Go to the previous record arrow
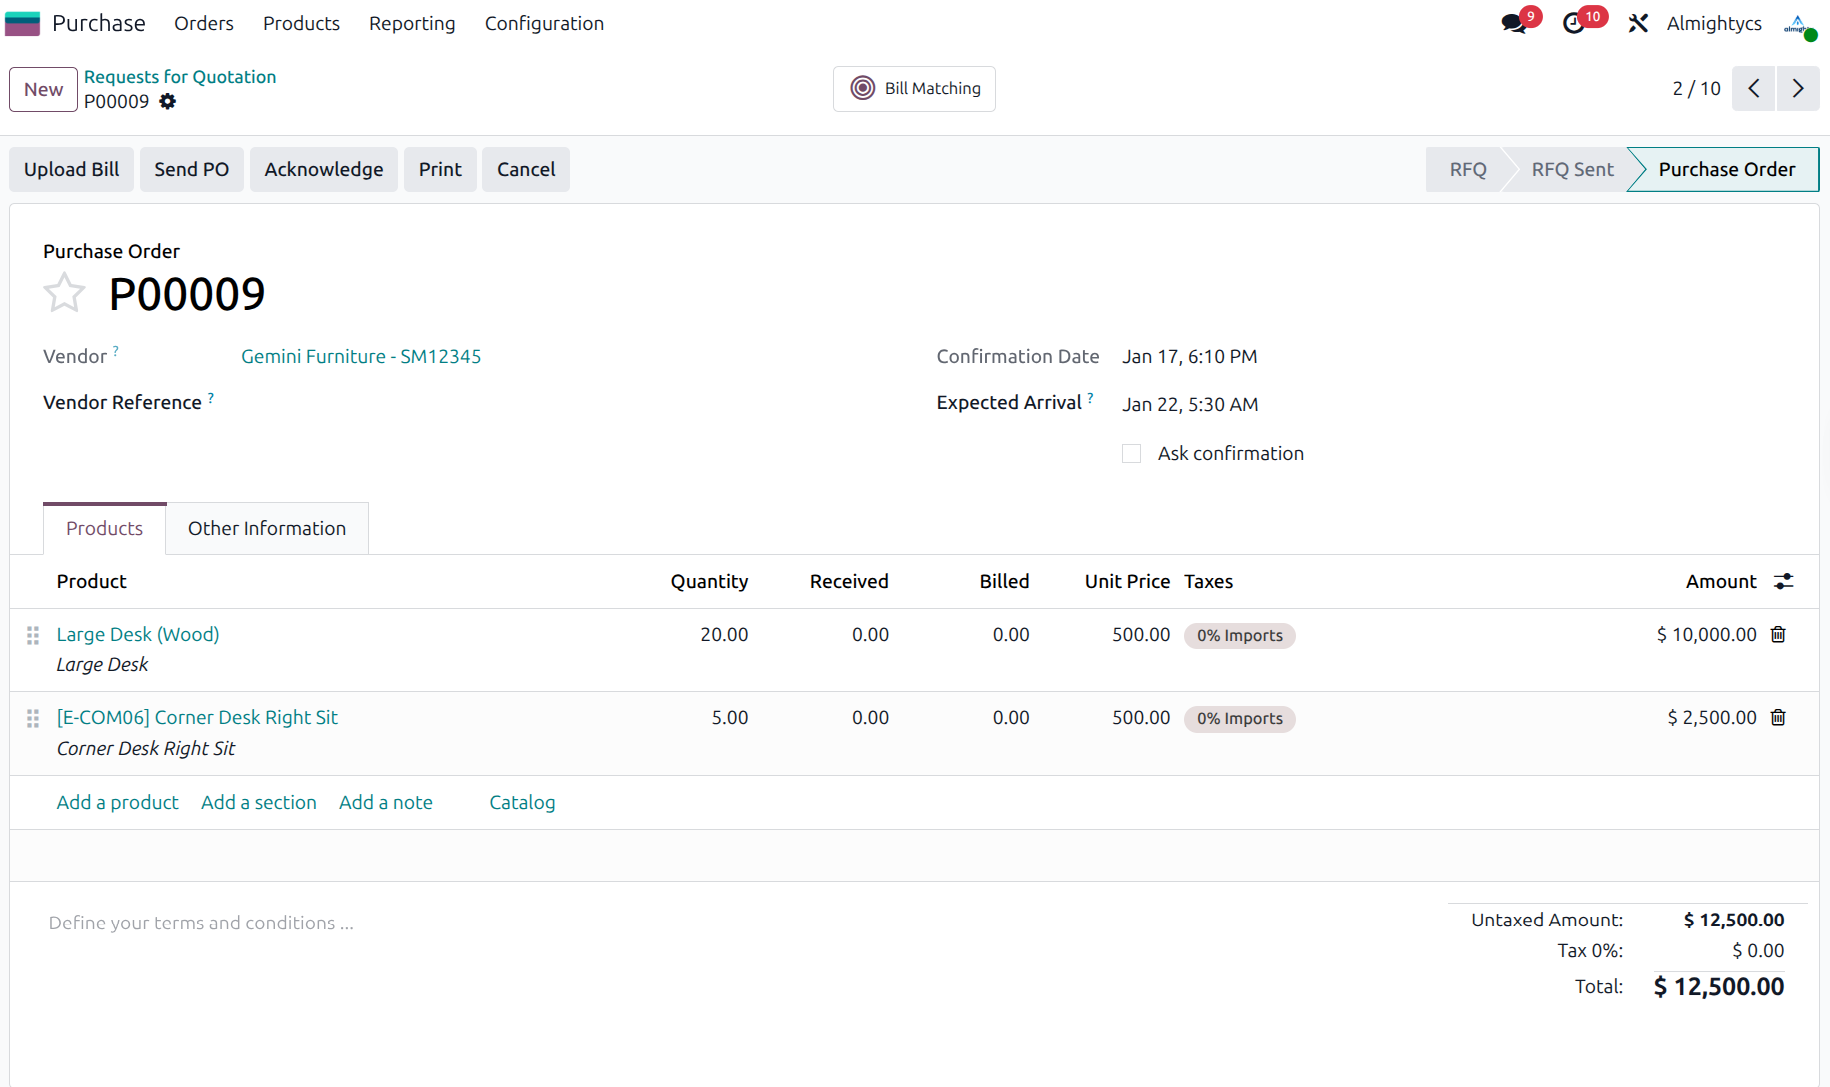Viewport: 1830px width, 1087px height. click(1754, 88)
